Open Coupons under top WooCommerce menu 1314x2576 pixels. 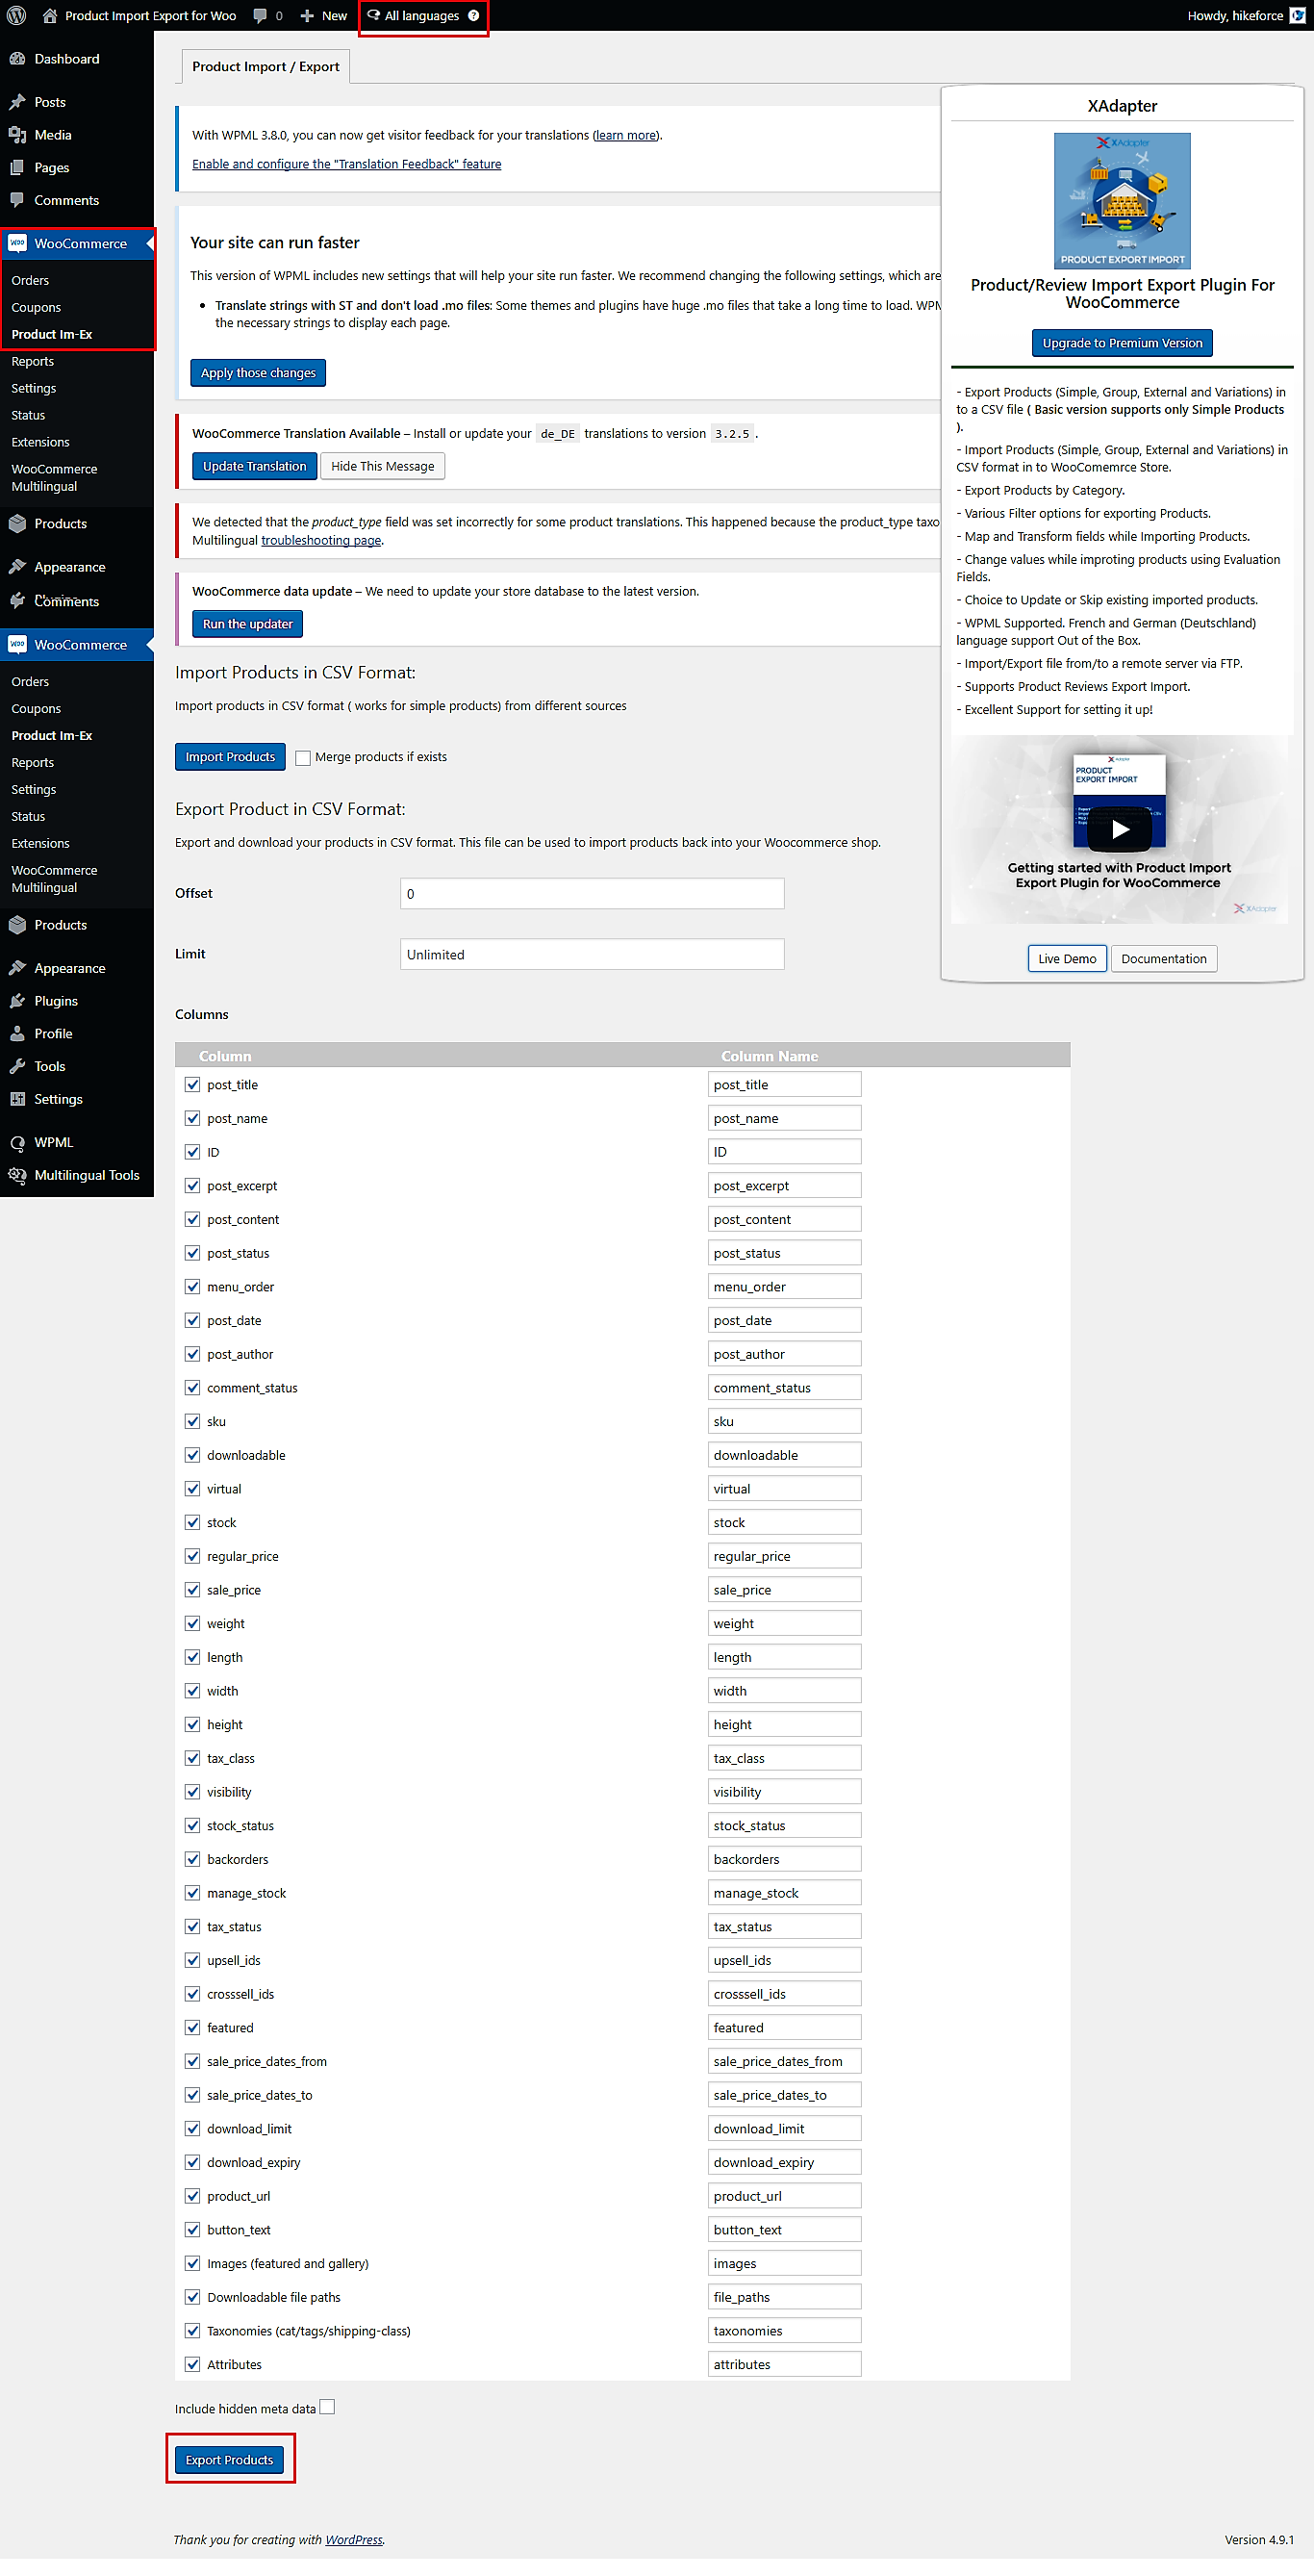[36, 307]
